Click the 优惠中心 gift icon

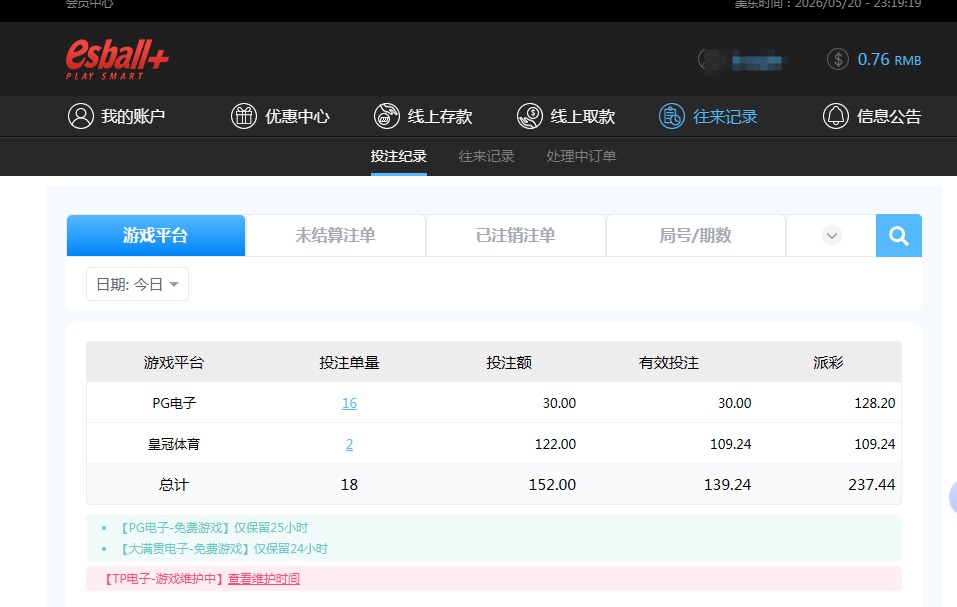244,116
